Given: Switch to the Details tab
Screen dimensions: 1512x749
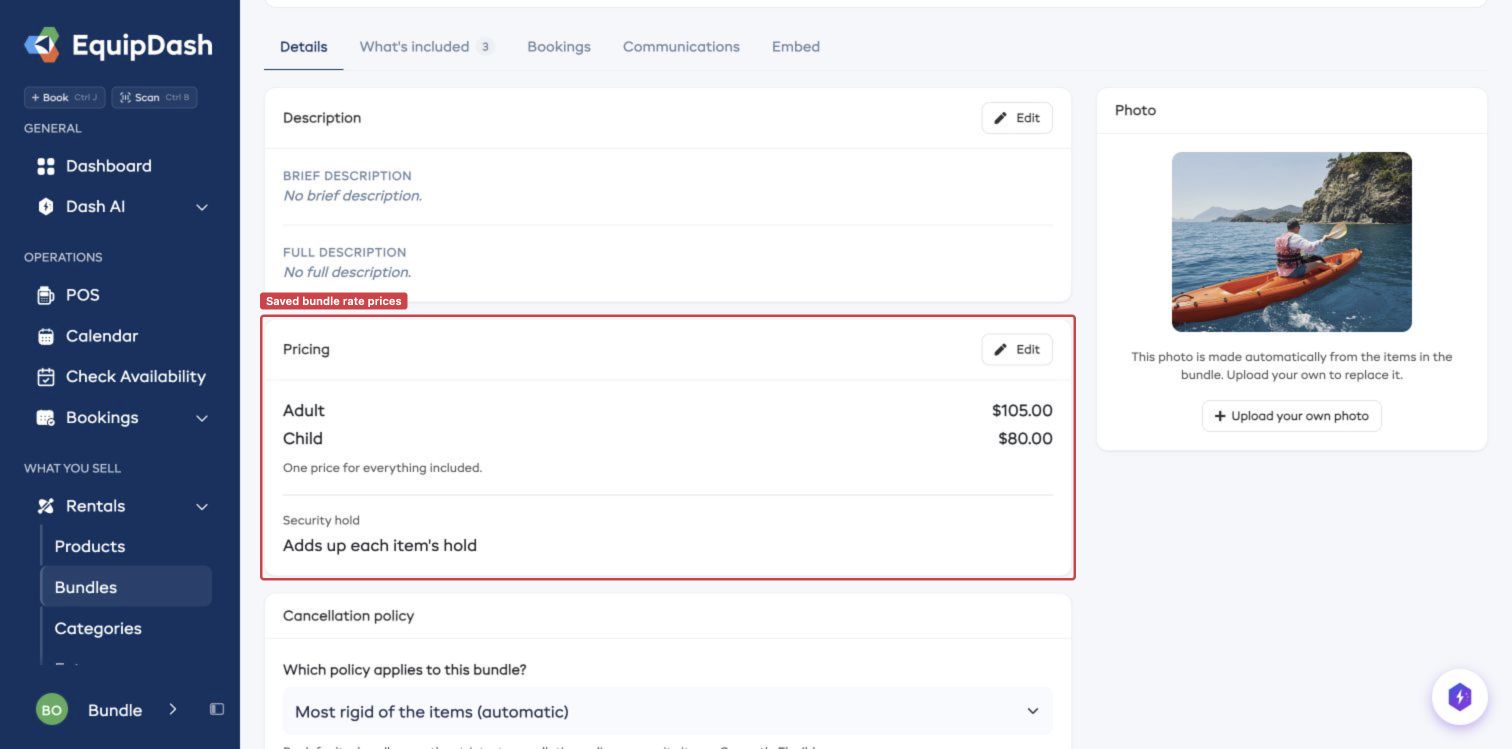Looking at the screenshot, I should 304,47.
